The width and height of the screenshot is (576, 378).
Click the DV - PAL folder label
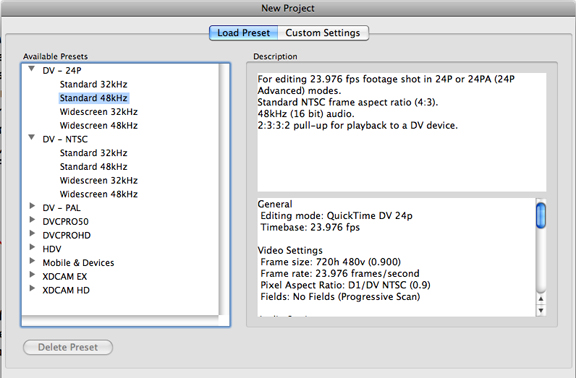click(x=61, y=208)
